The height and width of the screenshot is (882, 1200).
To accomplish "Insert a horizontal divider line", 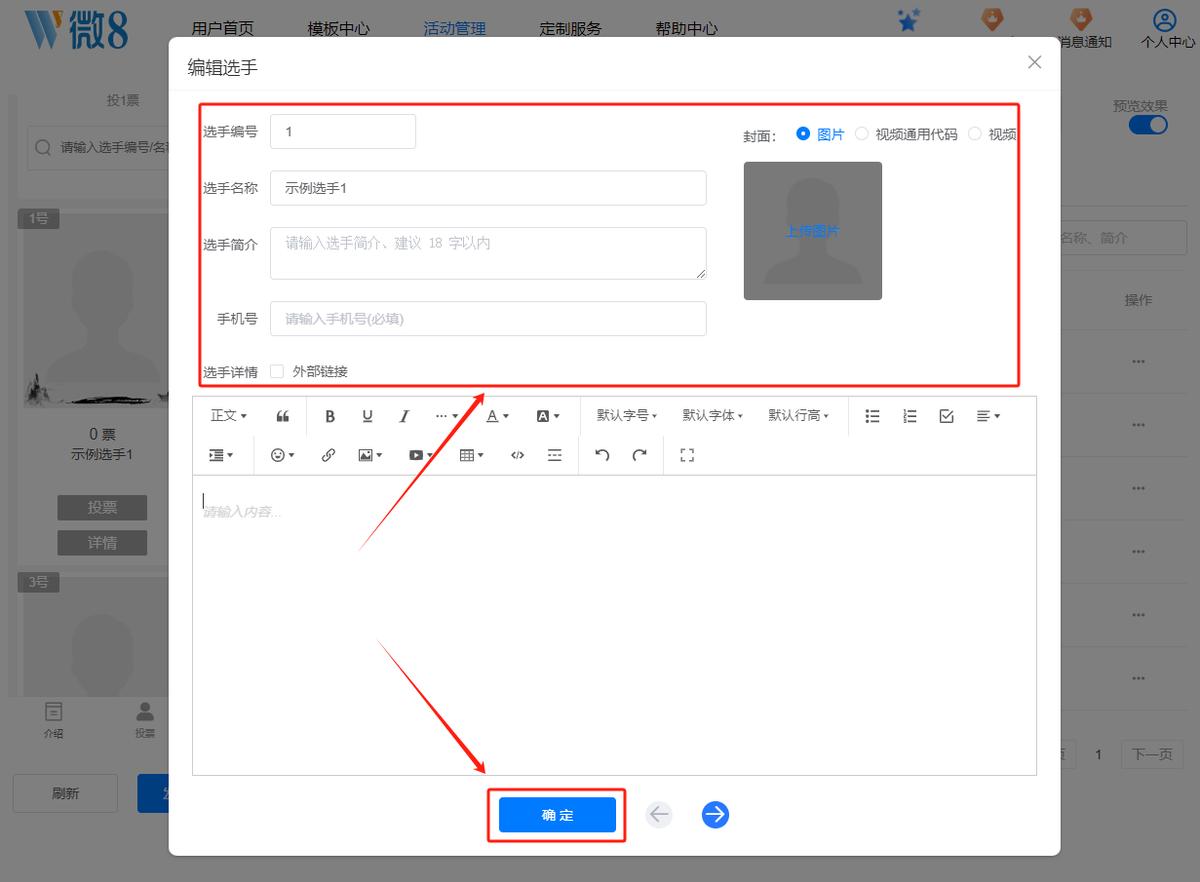I will click(x=554, y=455).
